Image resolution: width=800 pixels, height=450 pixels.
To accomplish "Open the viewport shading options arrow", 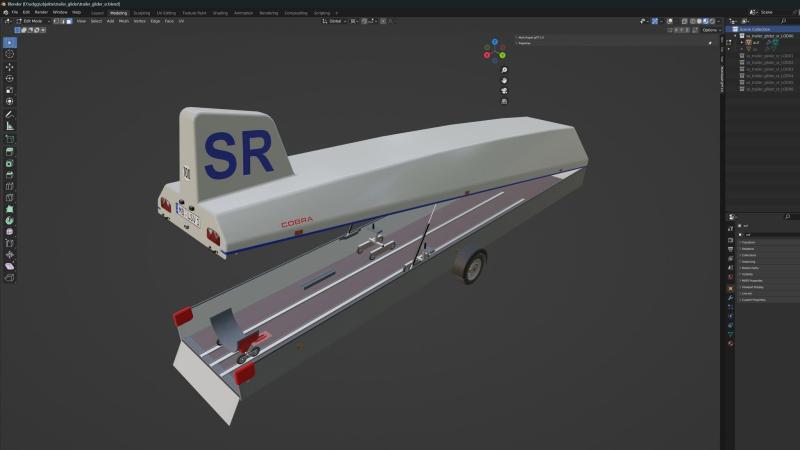I will [x=718, y=21].
